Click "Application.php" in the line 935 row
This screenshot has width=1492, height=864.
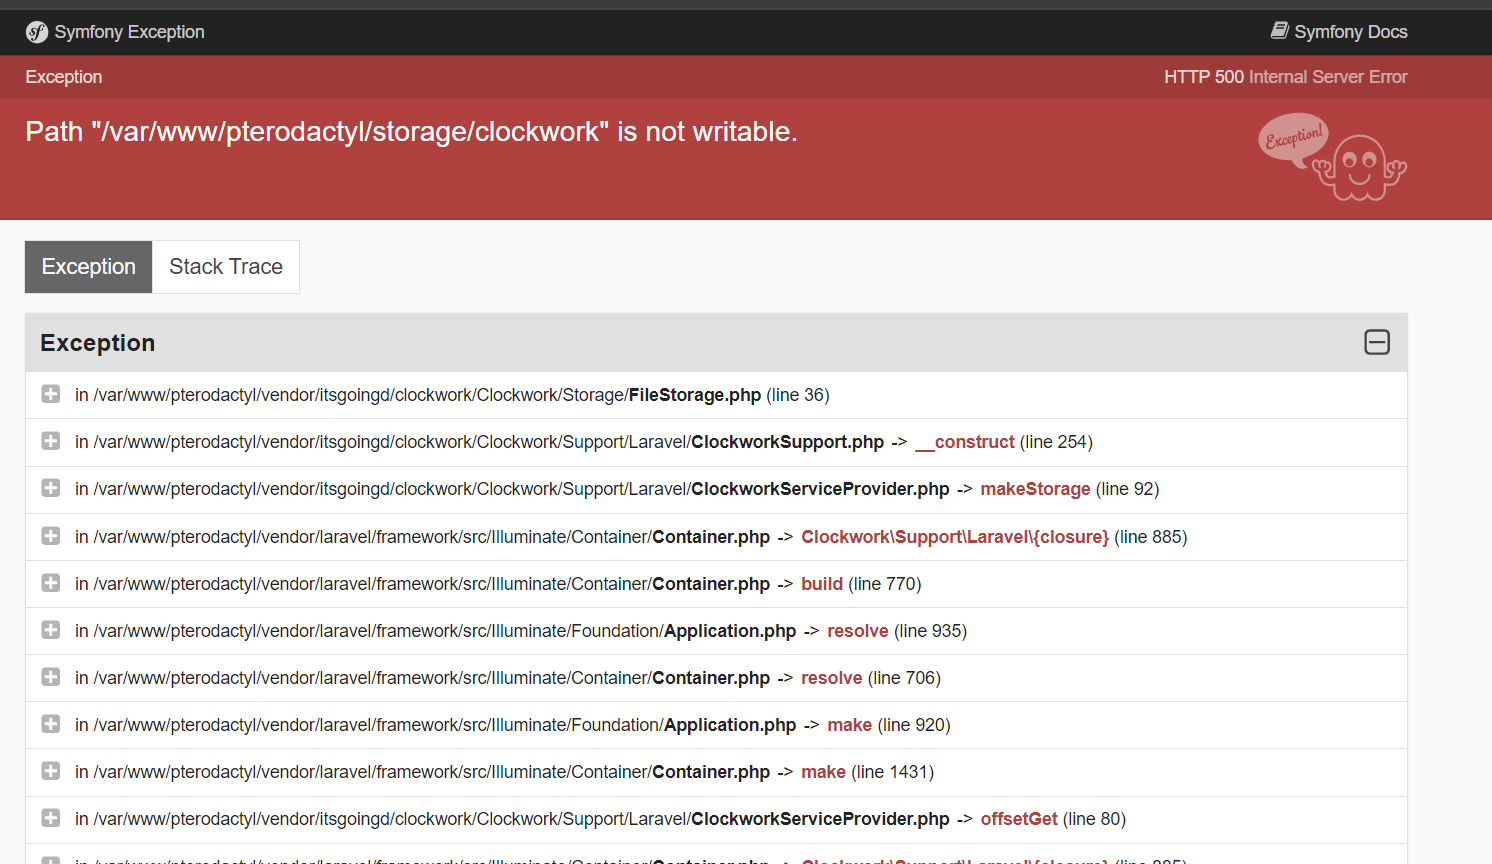tap(730, 631)
